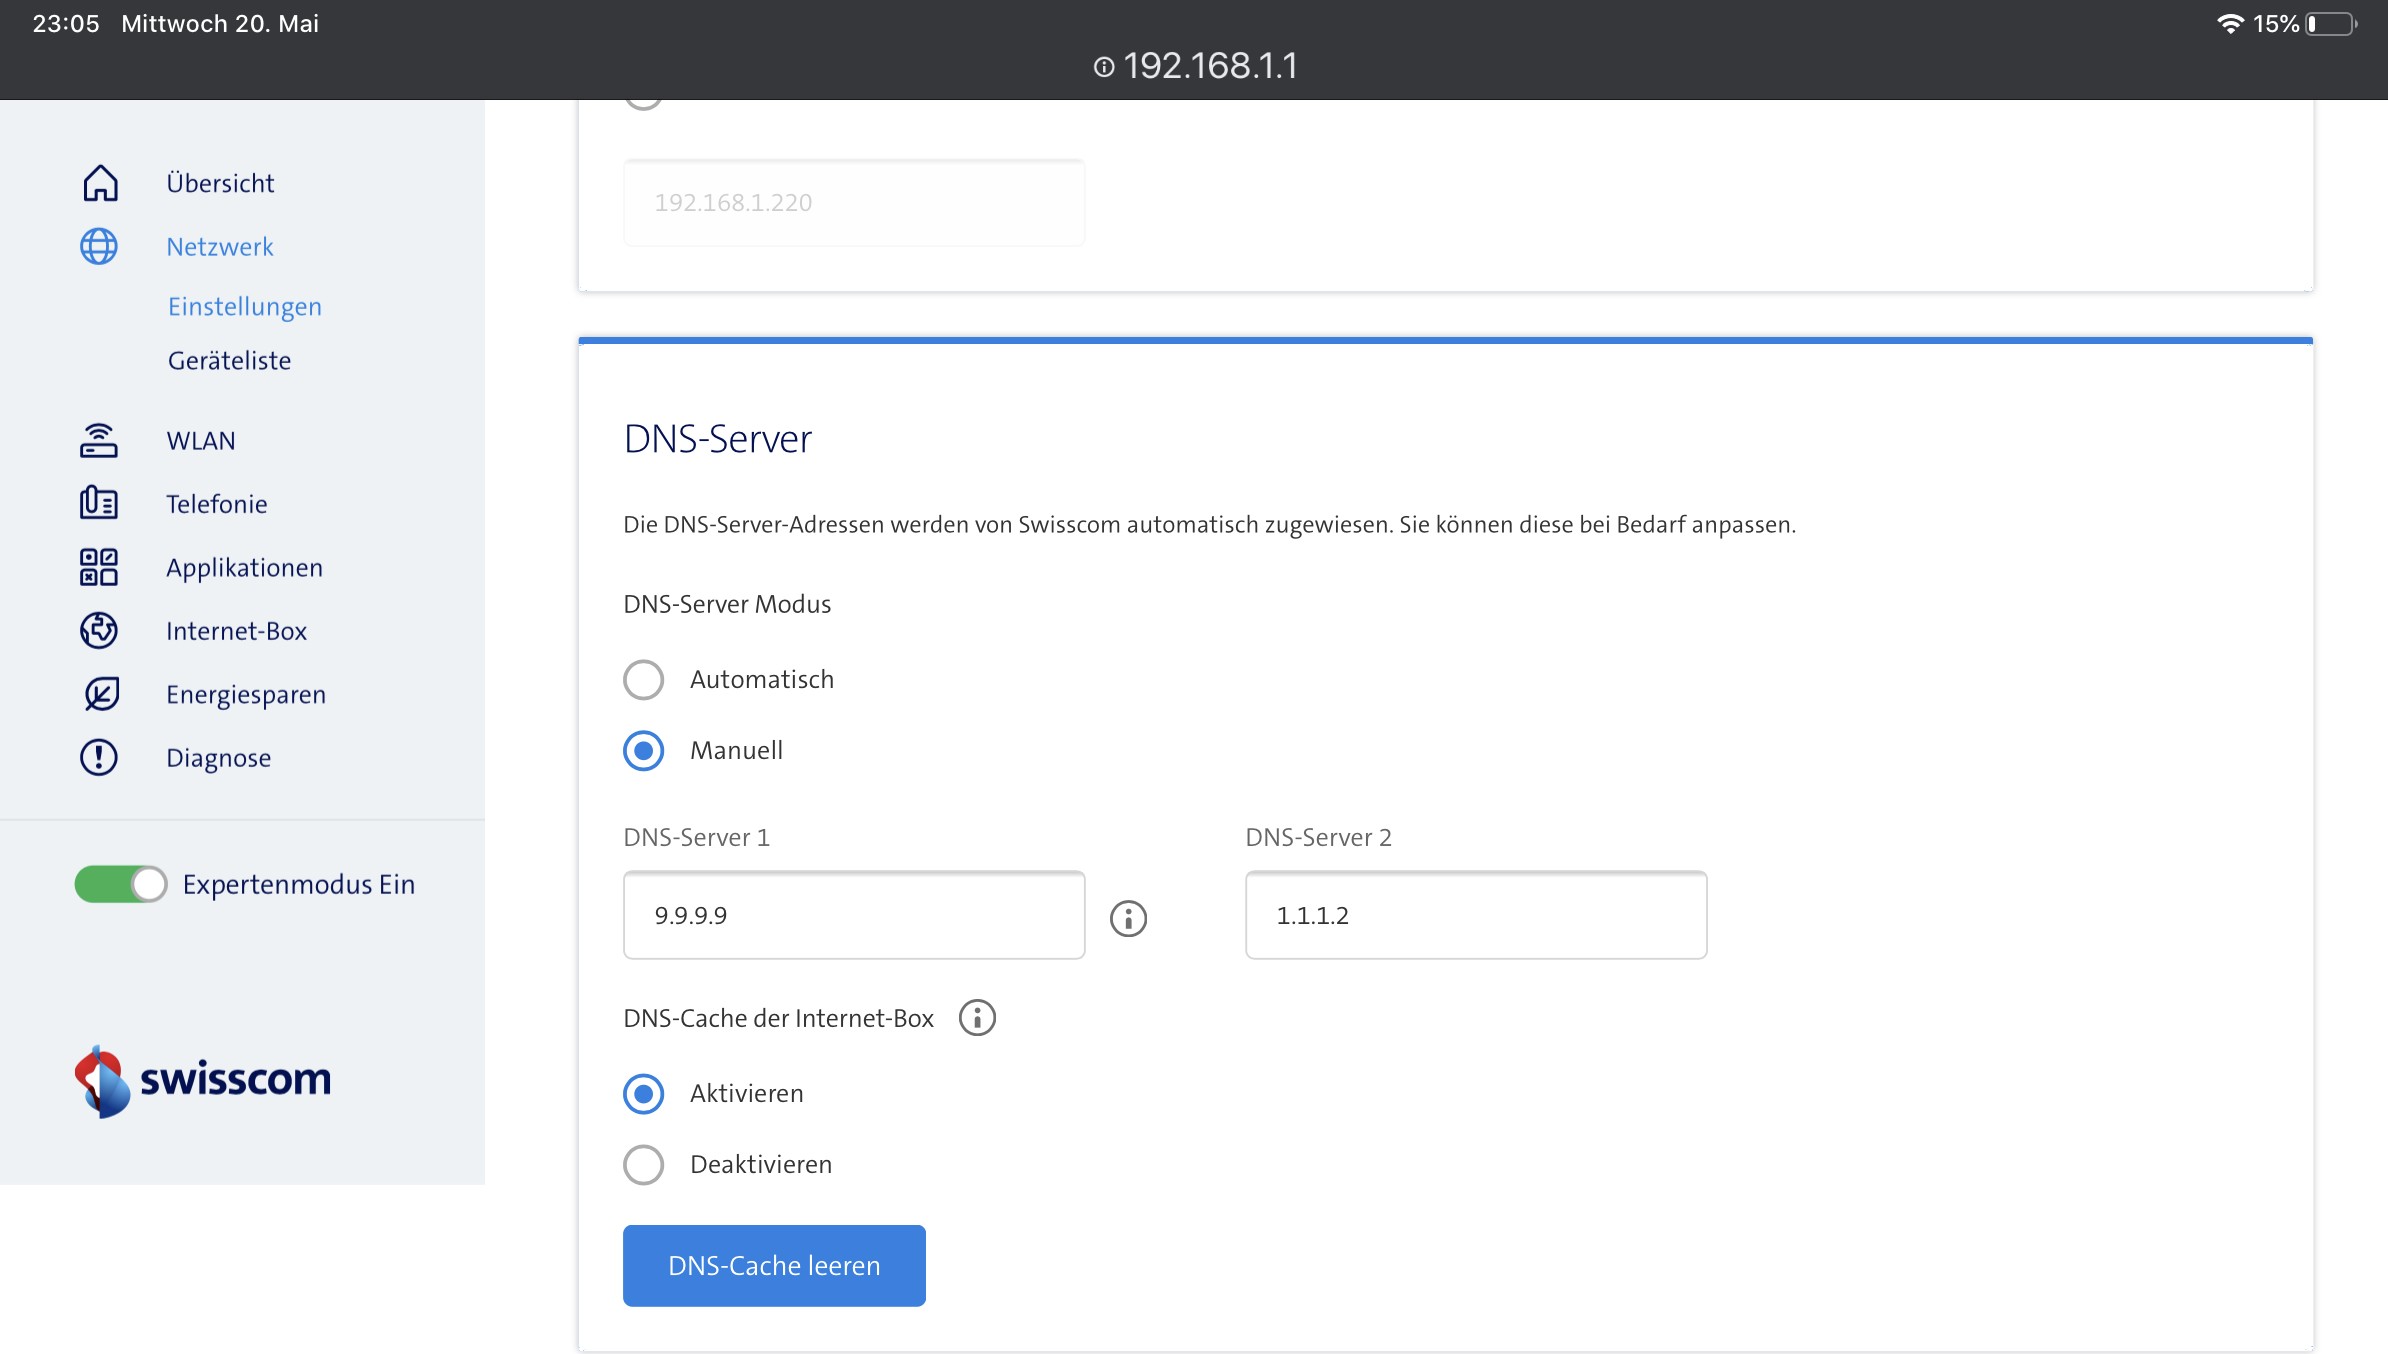Click the Internet-Box icon in sidebar
This screenshot has width=2388, height=1354.
point(99,630)
